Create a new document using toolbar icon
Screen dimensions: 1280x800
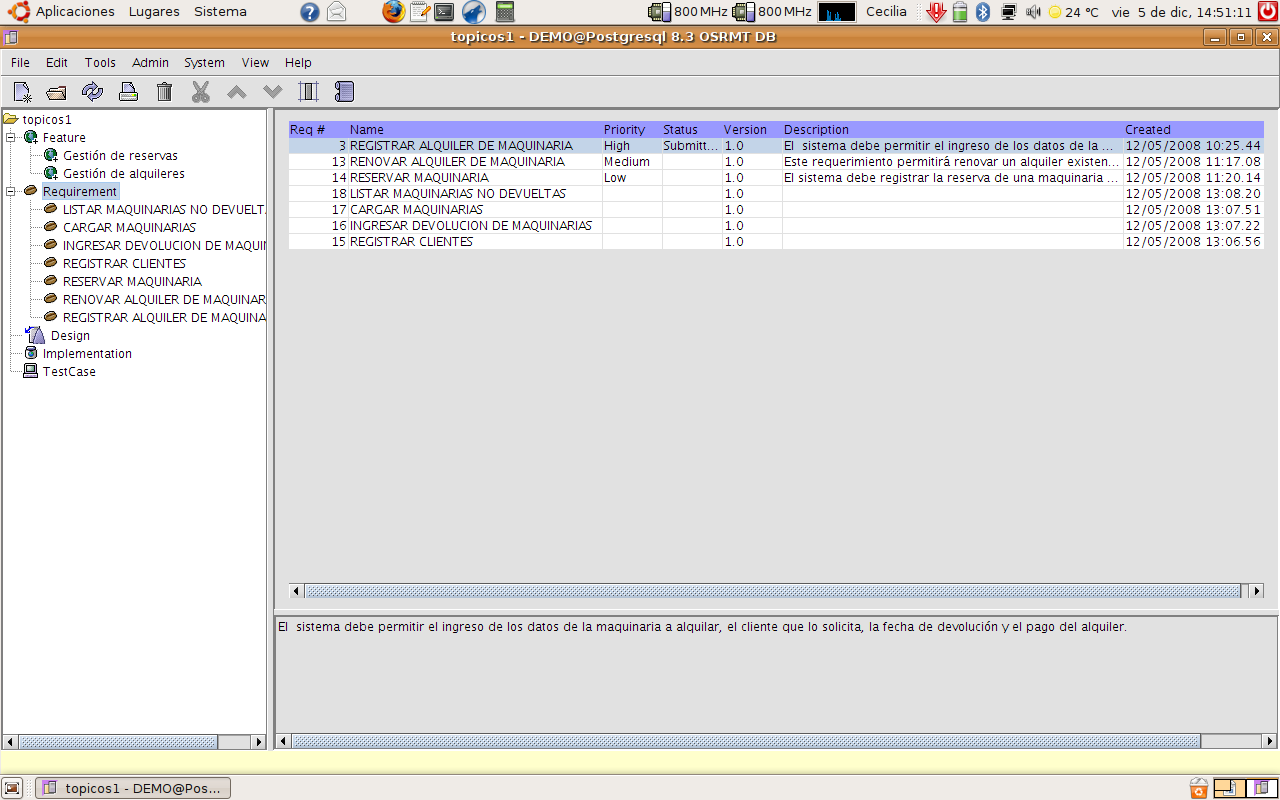pos(21,91)
